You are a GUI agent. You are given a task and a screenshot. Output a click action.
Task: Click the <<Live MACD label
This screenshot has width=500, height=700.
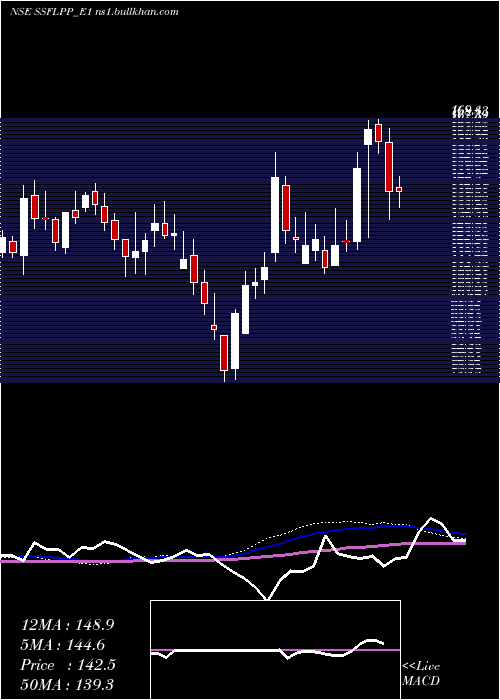421,673
